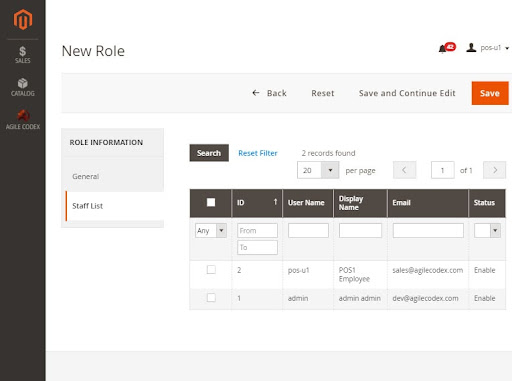Go to previous page arrow
This screenshot has height=381, width=512.
tap(404, 170)
